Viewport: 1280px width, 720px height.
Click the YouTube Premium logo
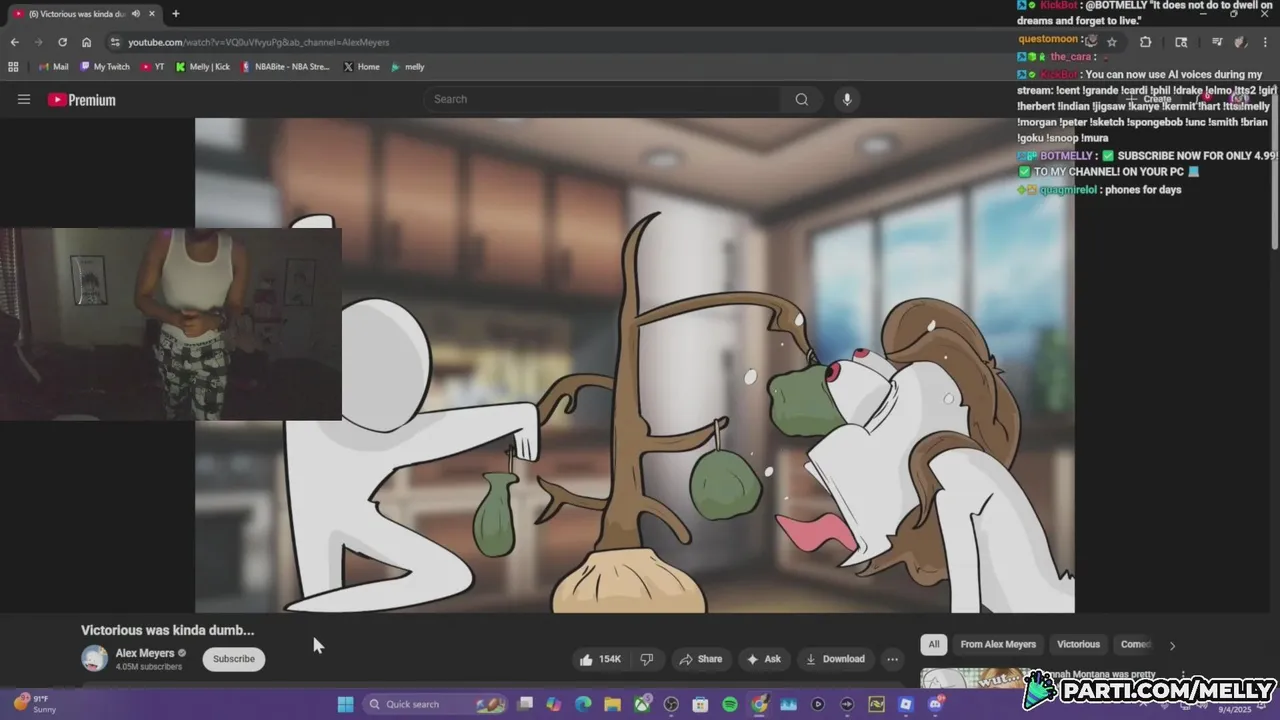coord(82,100)
